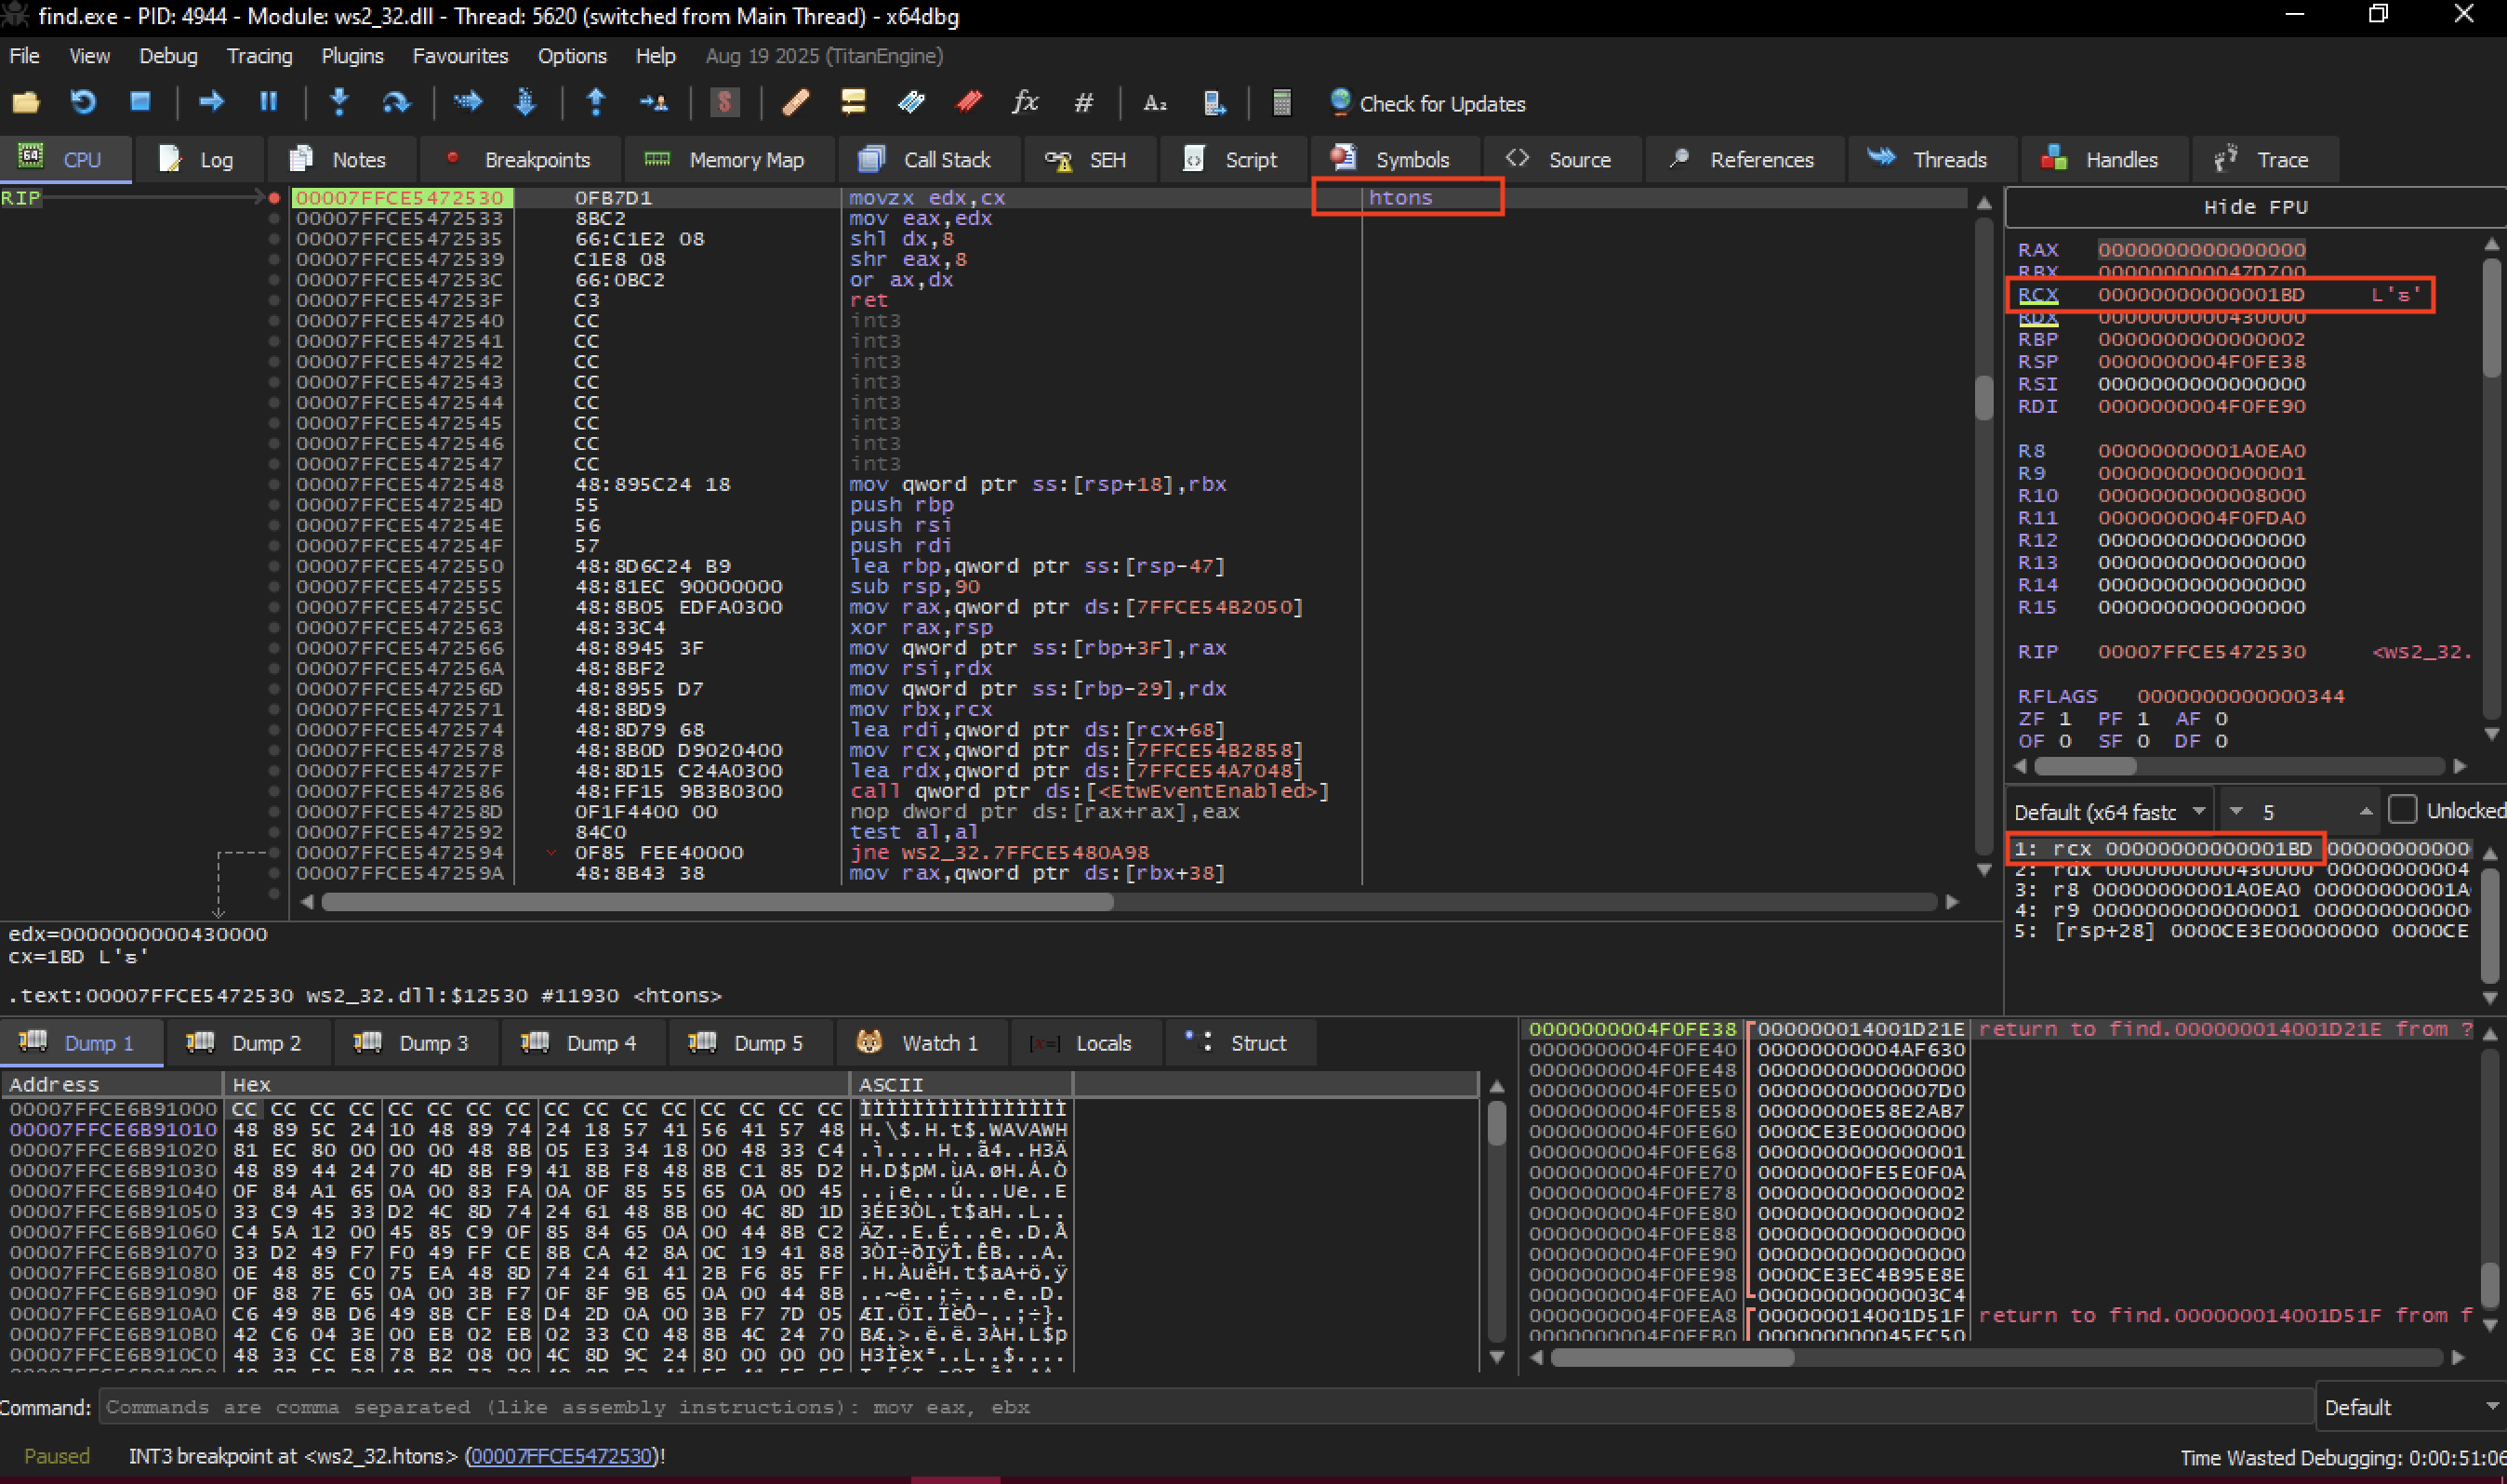Open the Default dropdown beside the command bar

pos(2410,1407)
